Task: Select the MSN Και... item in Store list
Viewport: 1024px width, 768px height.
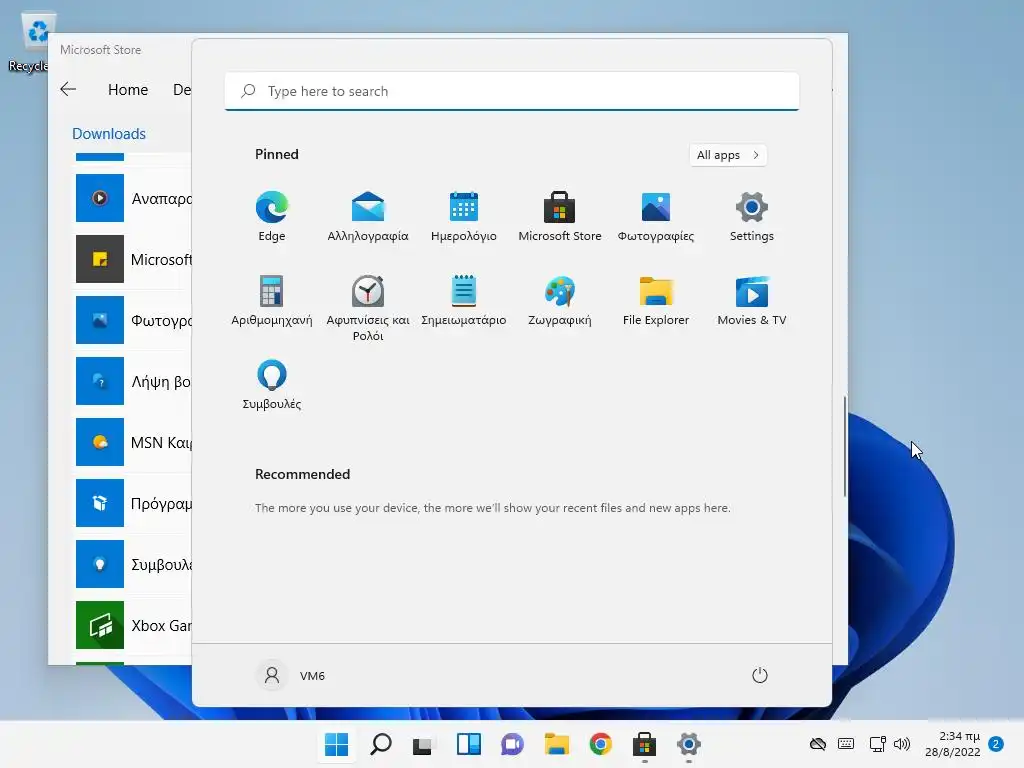Action: (134, 442)
